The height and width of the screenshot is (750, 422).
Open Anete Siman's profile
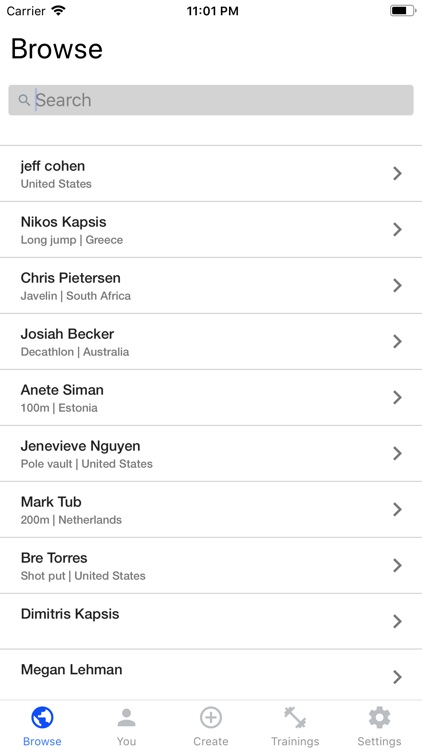(211, 397)
